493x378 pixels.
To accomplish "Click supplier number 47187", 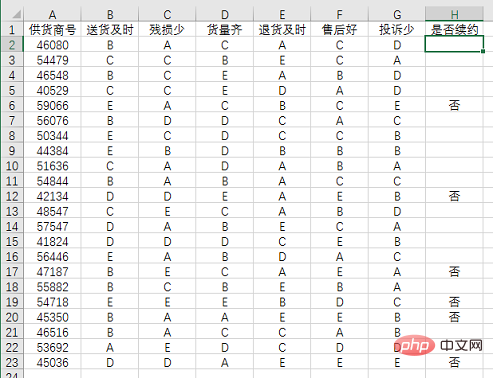I will [x=52, y=272].
